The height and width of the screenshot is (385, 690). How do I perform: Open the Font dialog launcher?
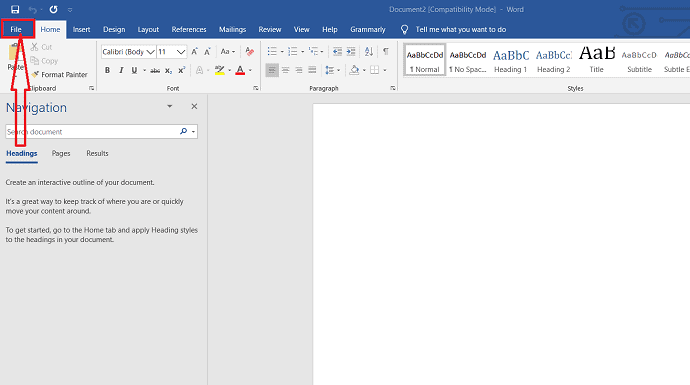tap(256, 88)
